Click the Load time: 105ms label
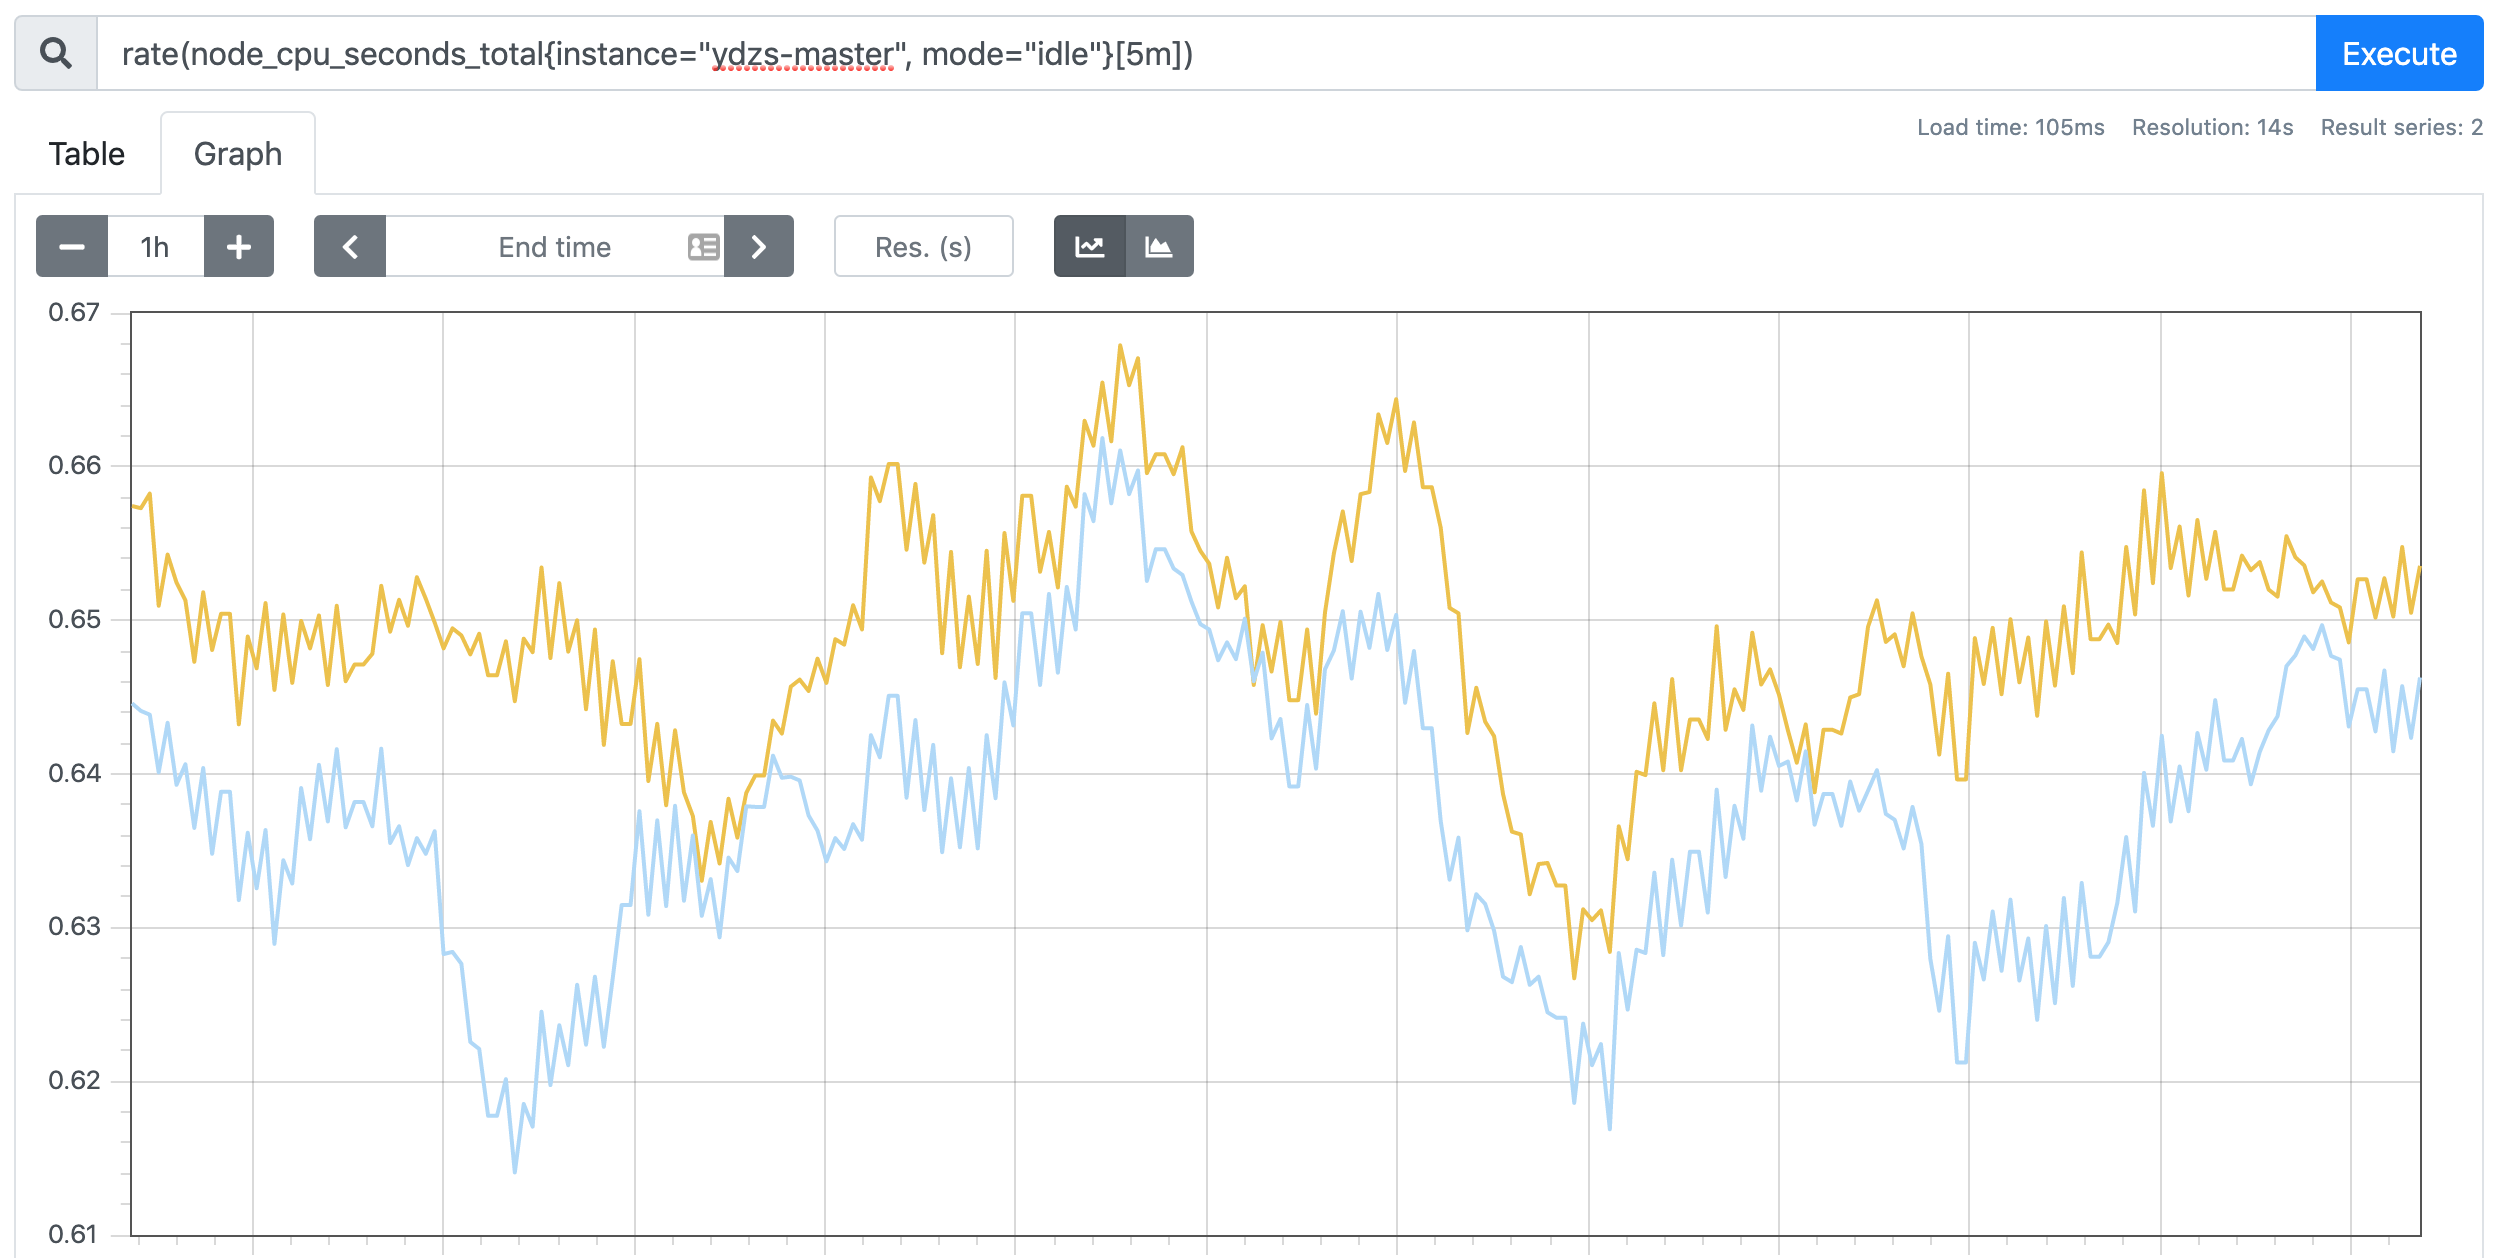The image size is (2498, 1258). (2010, 127)
